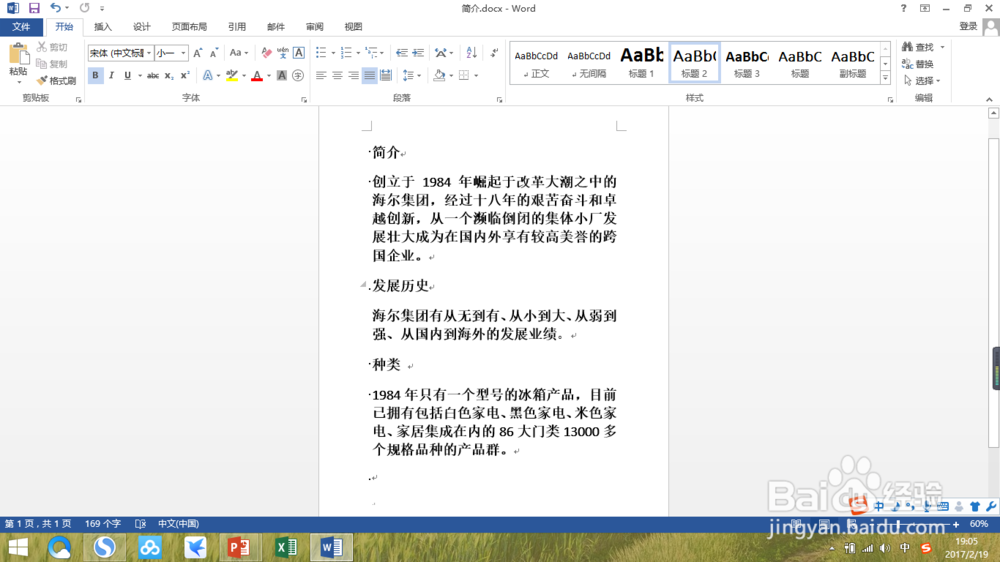Increase font size with the grow icon
This screenshot has width=1000, height=562.
pyautogui.click(x=198, y=53)
